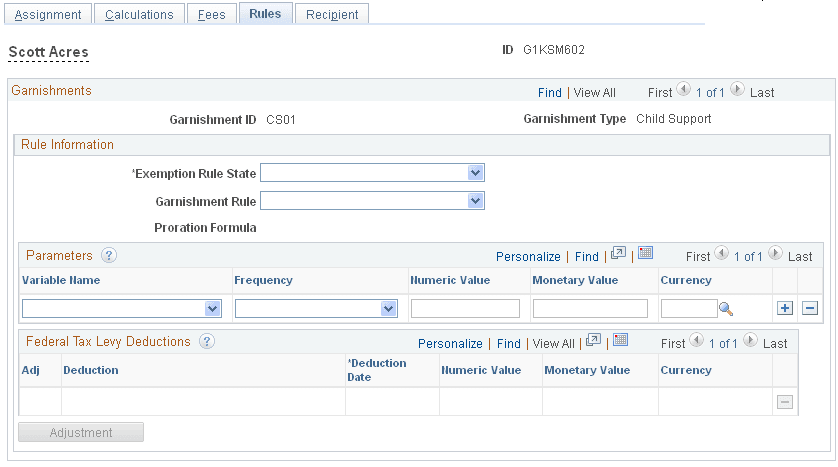Open the Variable Name dropdown
The image size is (838, 467).
click(212, 309)
